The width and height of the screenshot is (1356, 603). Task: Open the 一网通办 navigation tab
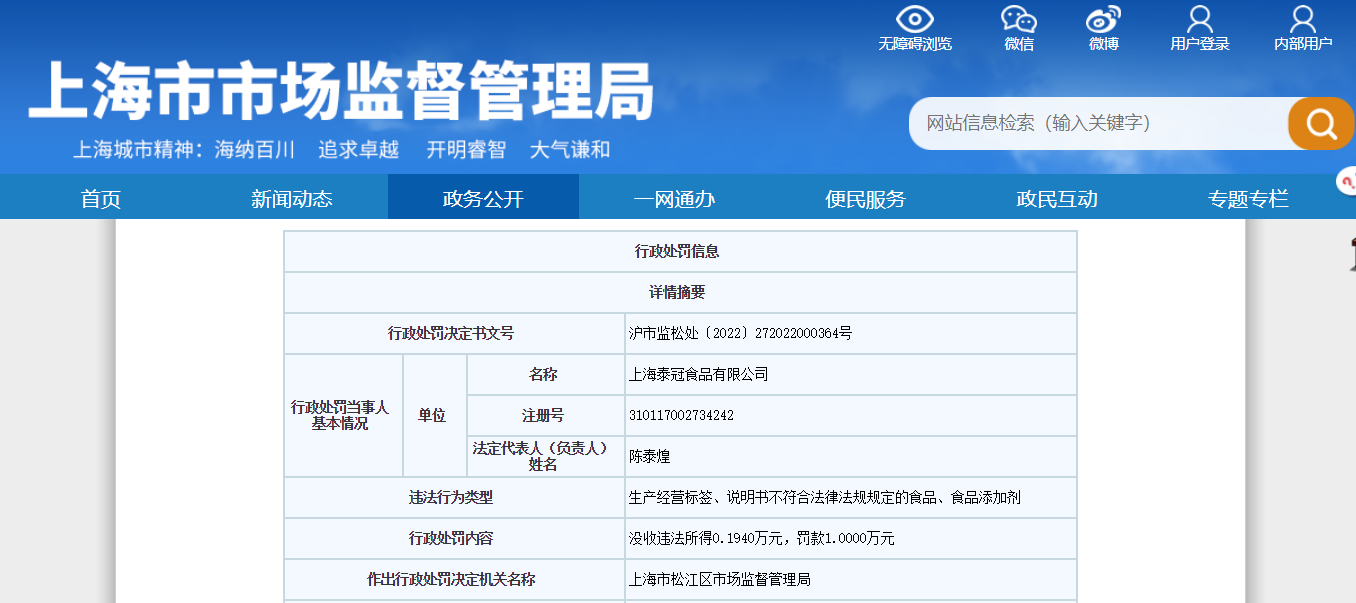(674, 198)
